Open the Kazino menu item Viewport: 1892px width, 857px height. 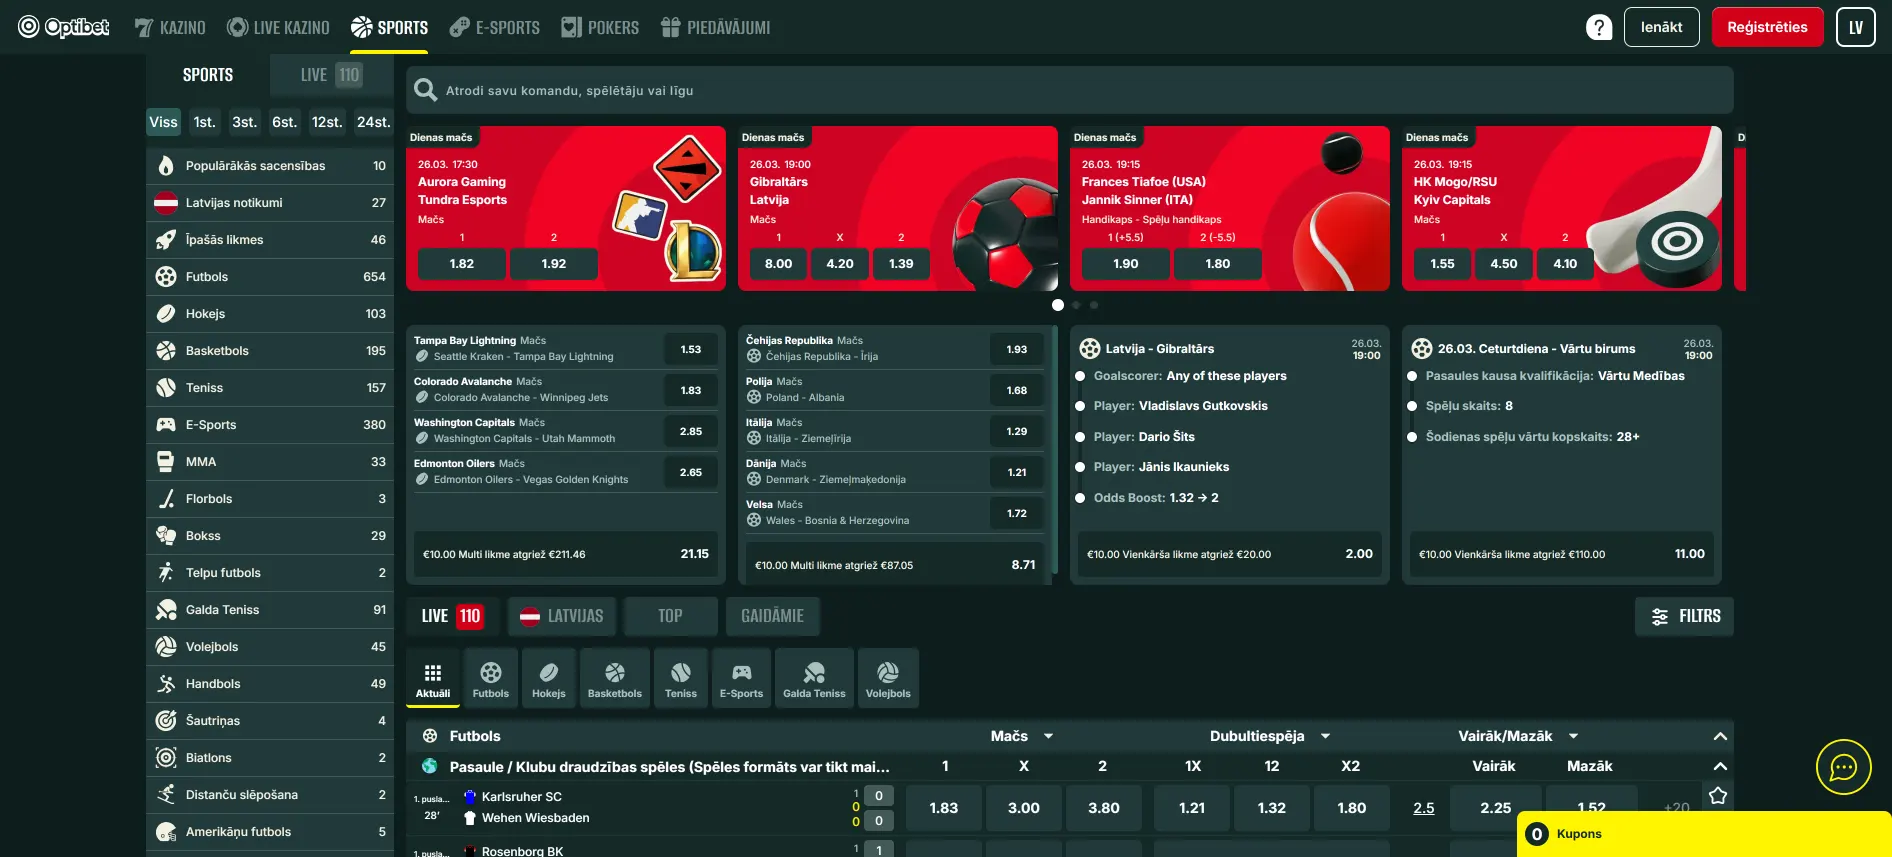point(170,27)
